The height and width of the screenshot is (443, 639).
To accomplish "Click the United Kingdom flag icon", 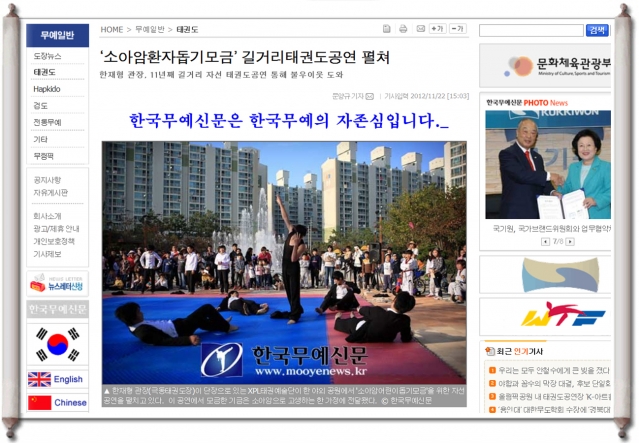I will point(39,379).
